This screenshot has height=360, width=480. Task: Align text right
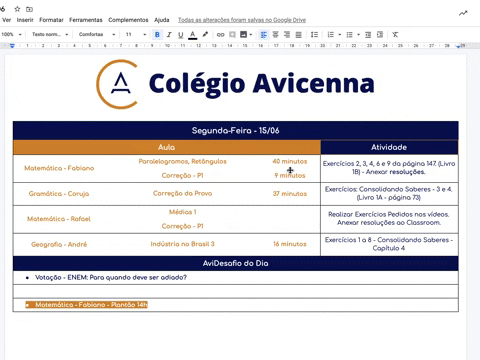coord(287,35)
